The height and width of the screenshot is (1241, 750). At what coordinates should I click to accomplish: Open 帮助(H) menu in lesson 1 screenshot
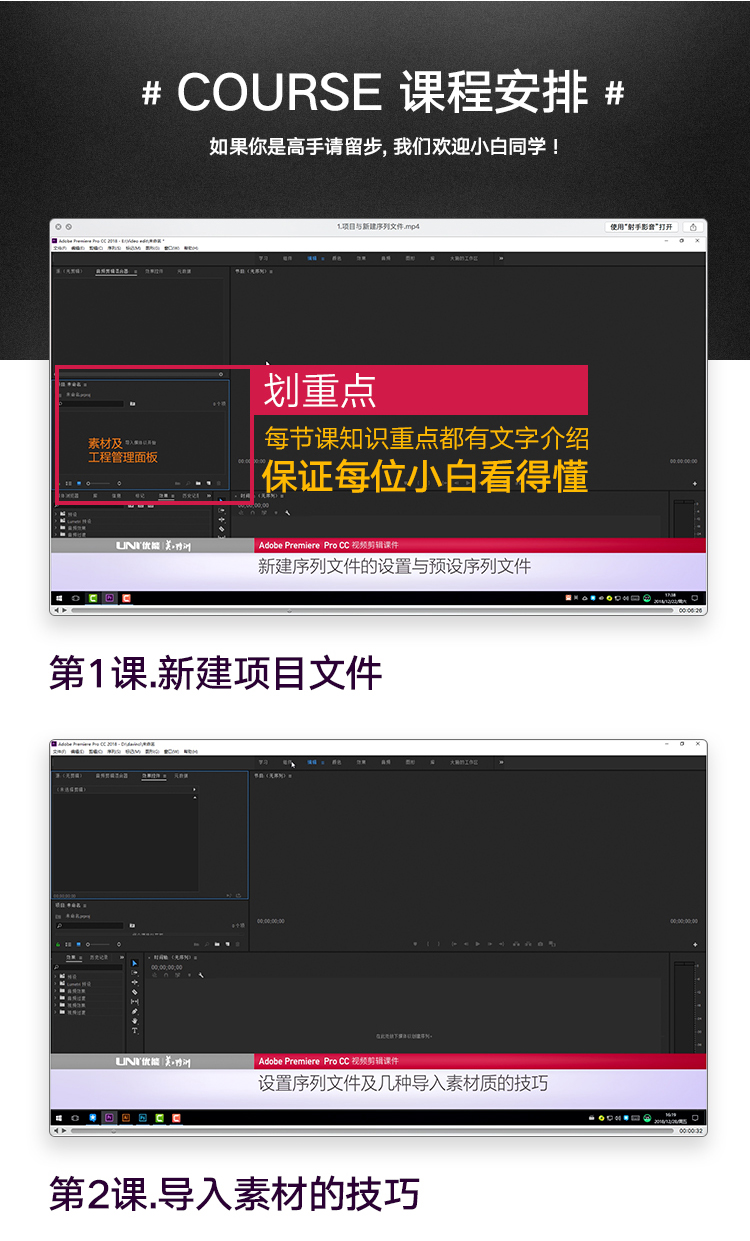190,248
